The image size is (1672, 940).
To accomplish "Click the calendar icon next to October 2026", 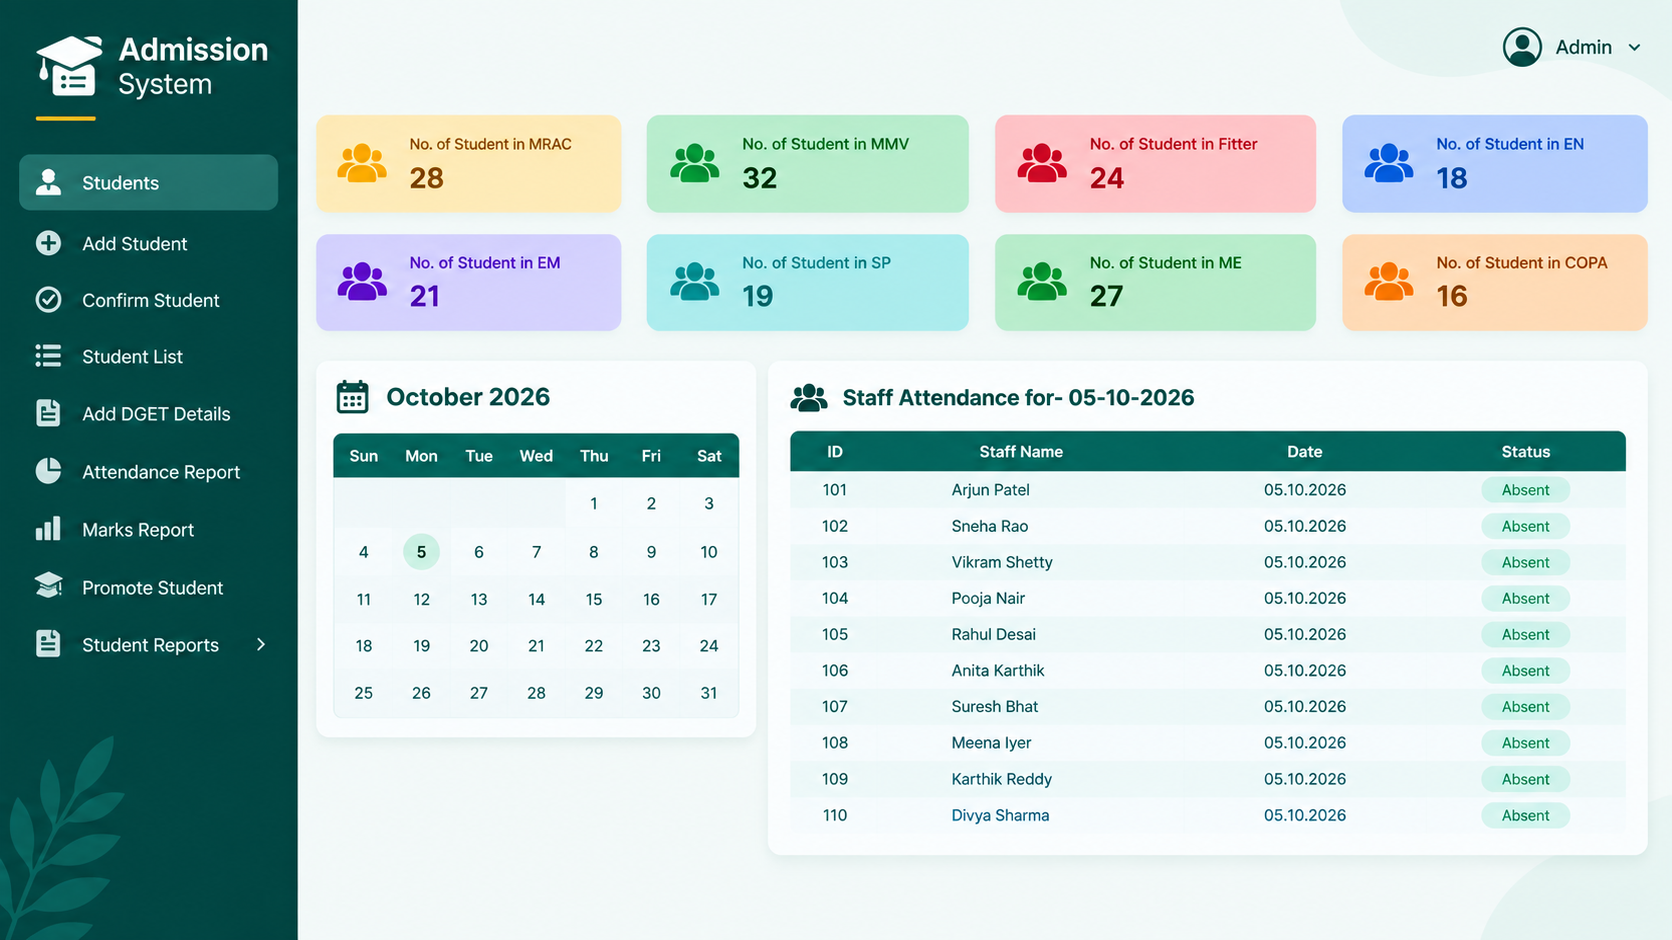I will coord(352,397).
